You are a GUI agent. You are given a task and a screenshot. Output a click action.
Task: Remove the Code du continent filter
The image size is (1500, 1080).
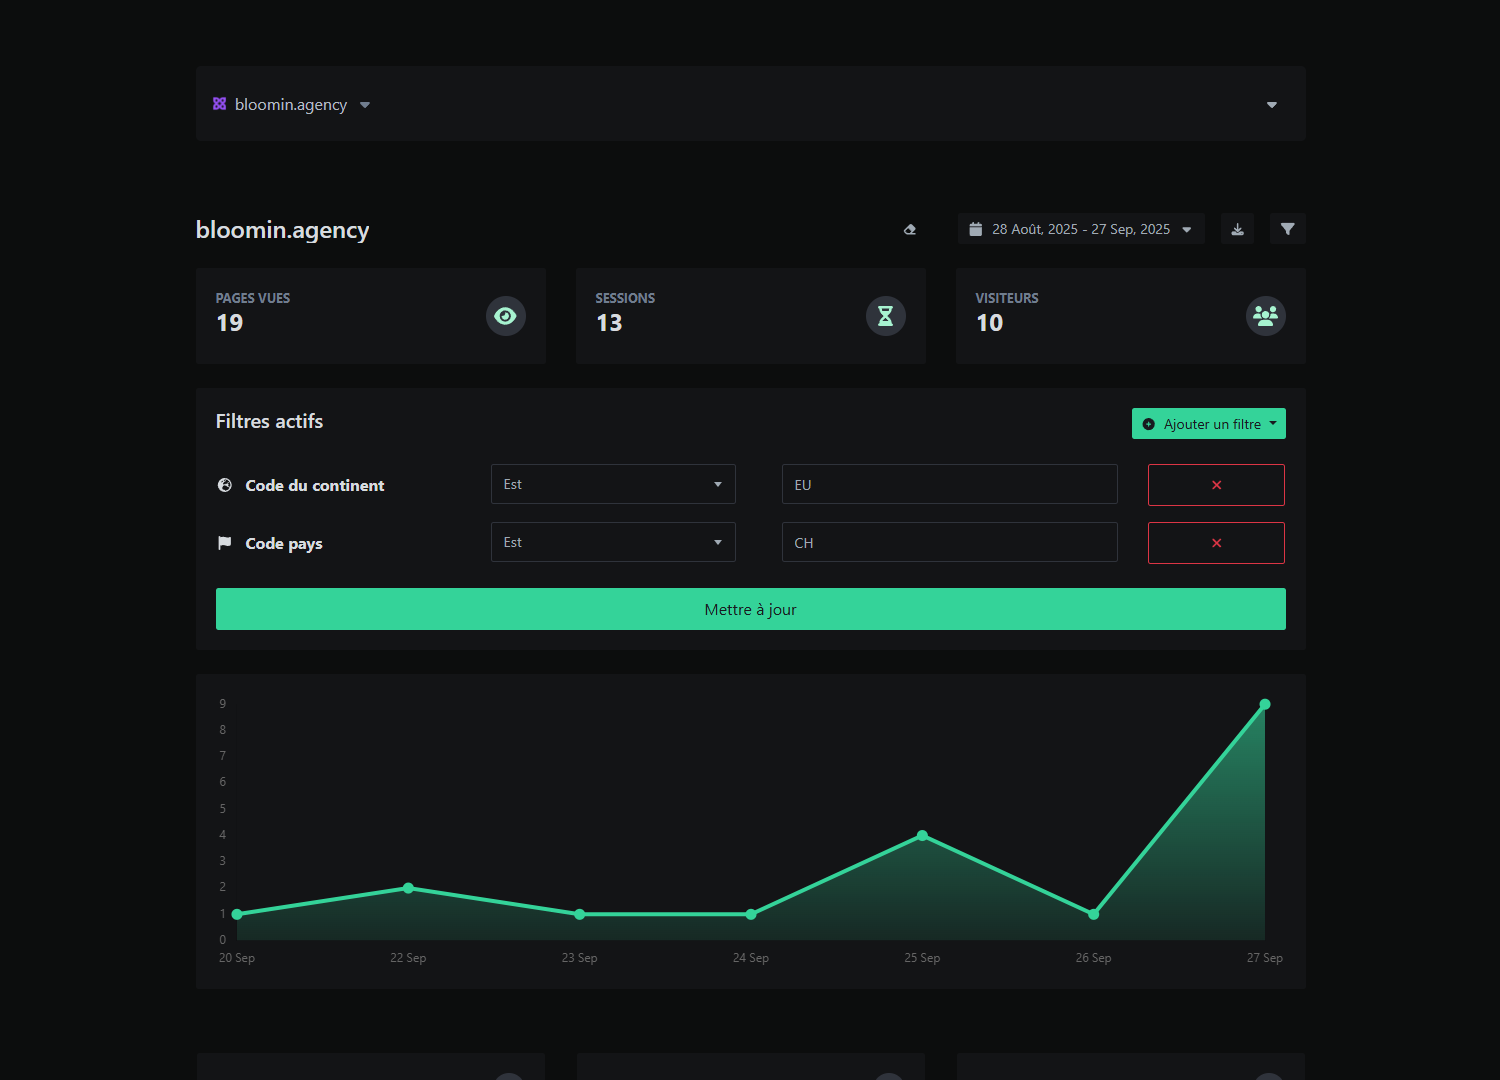coord(1216,485)
